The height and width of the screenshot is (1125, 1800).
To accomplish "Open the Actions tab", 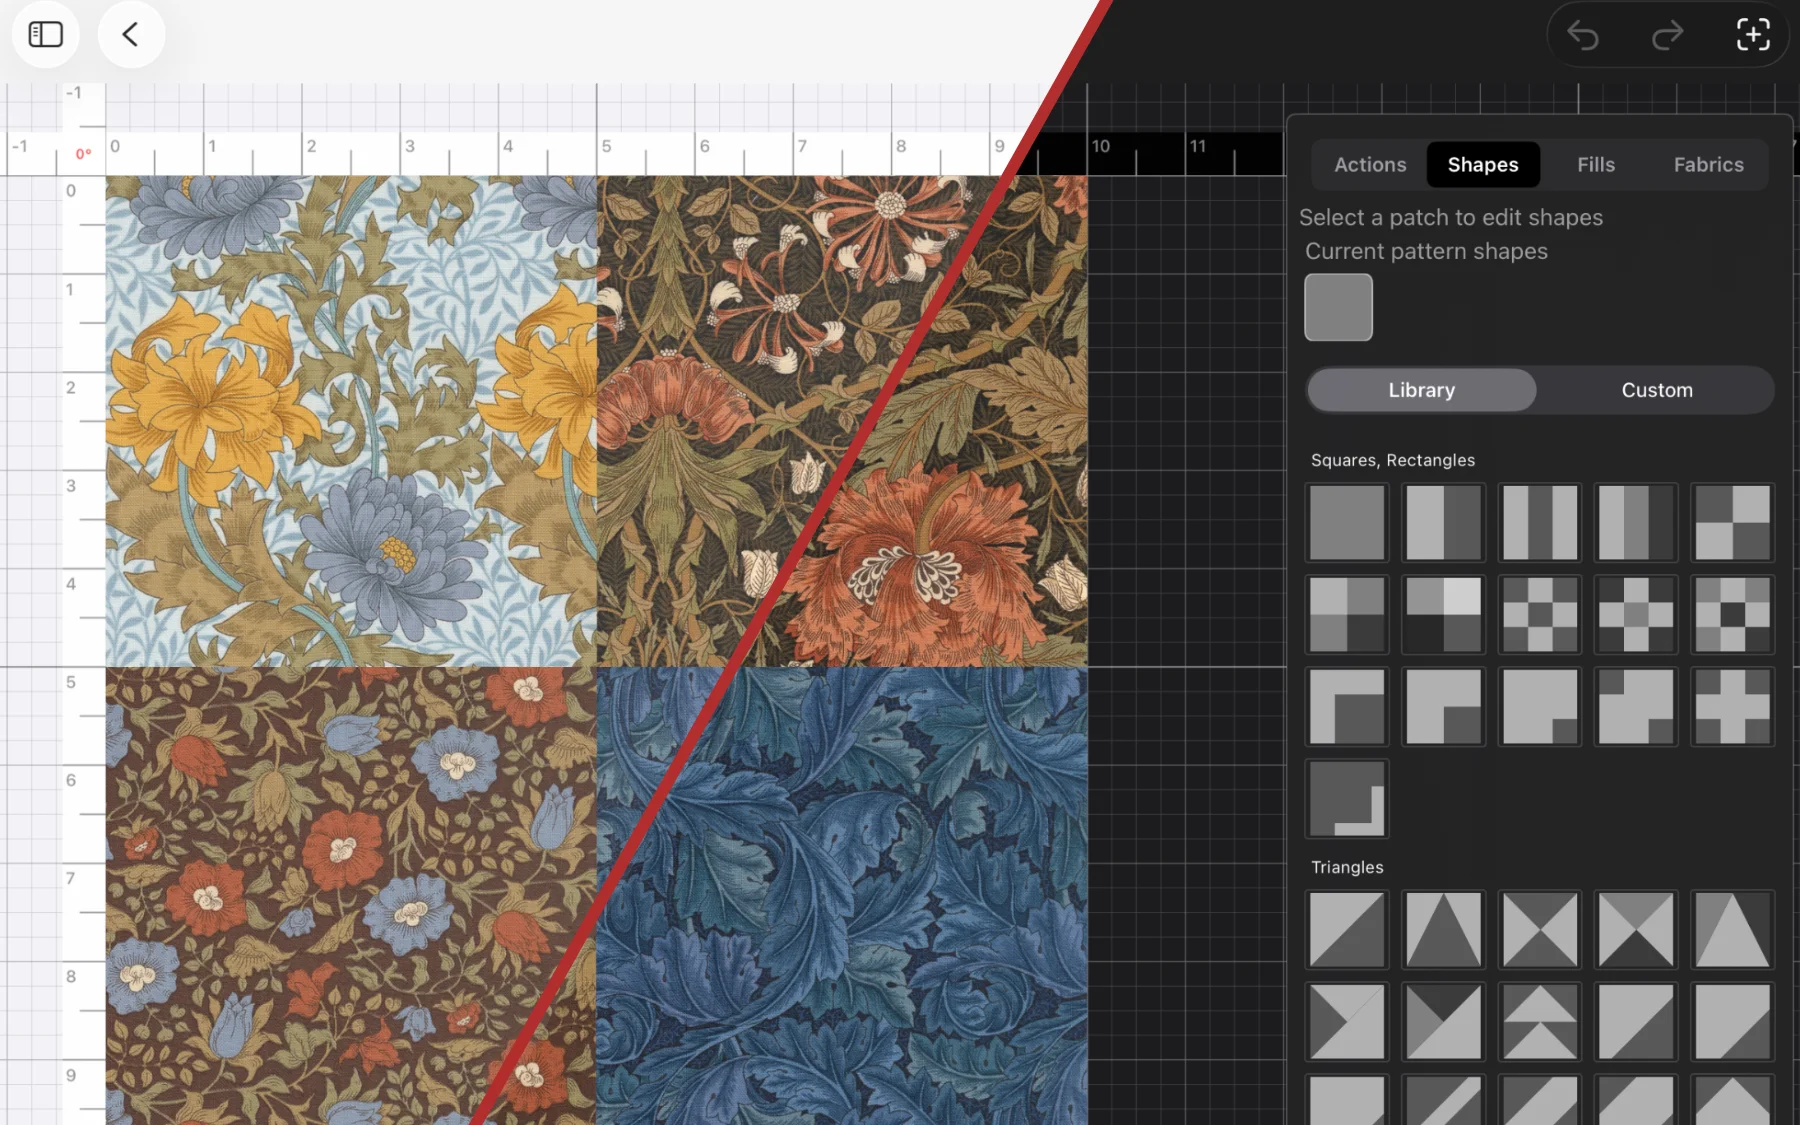I will (x=1370, y=165).
